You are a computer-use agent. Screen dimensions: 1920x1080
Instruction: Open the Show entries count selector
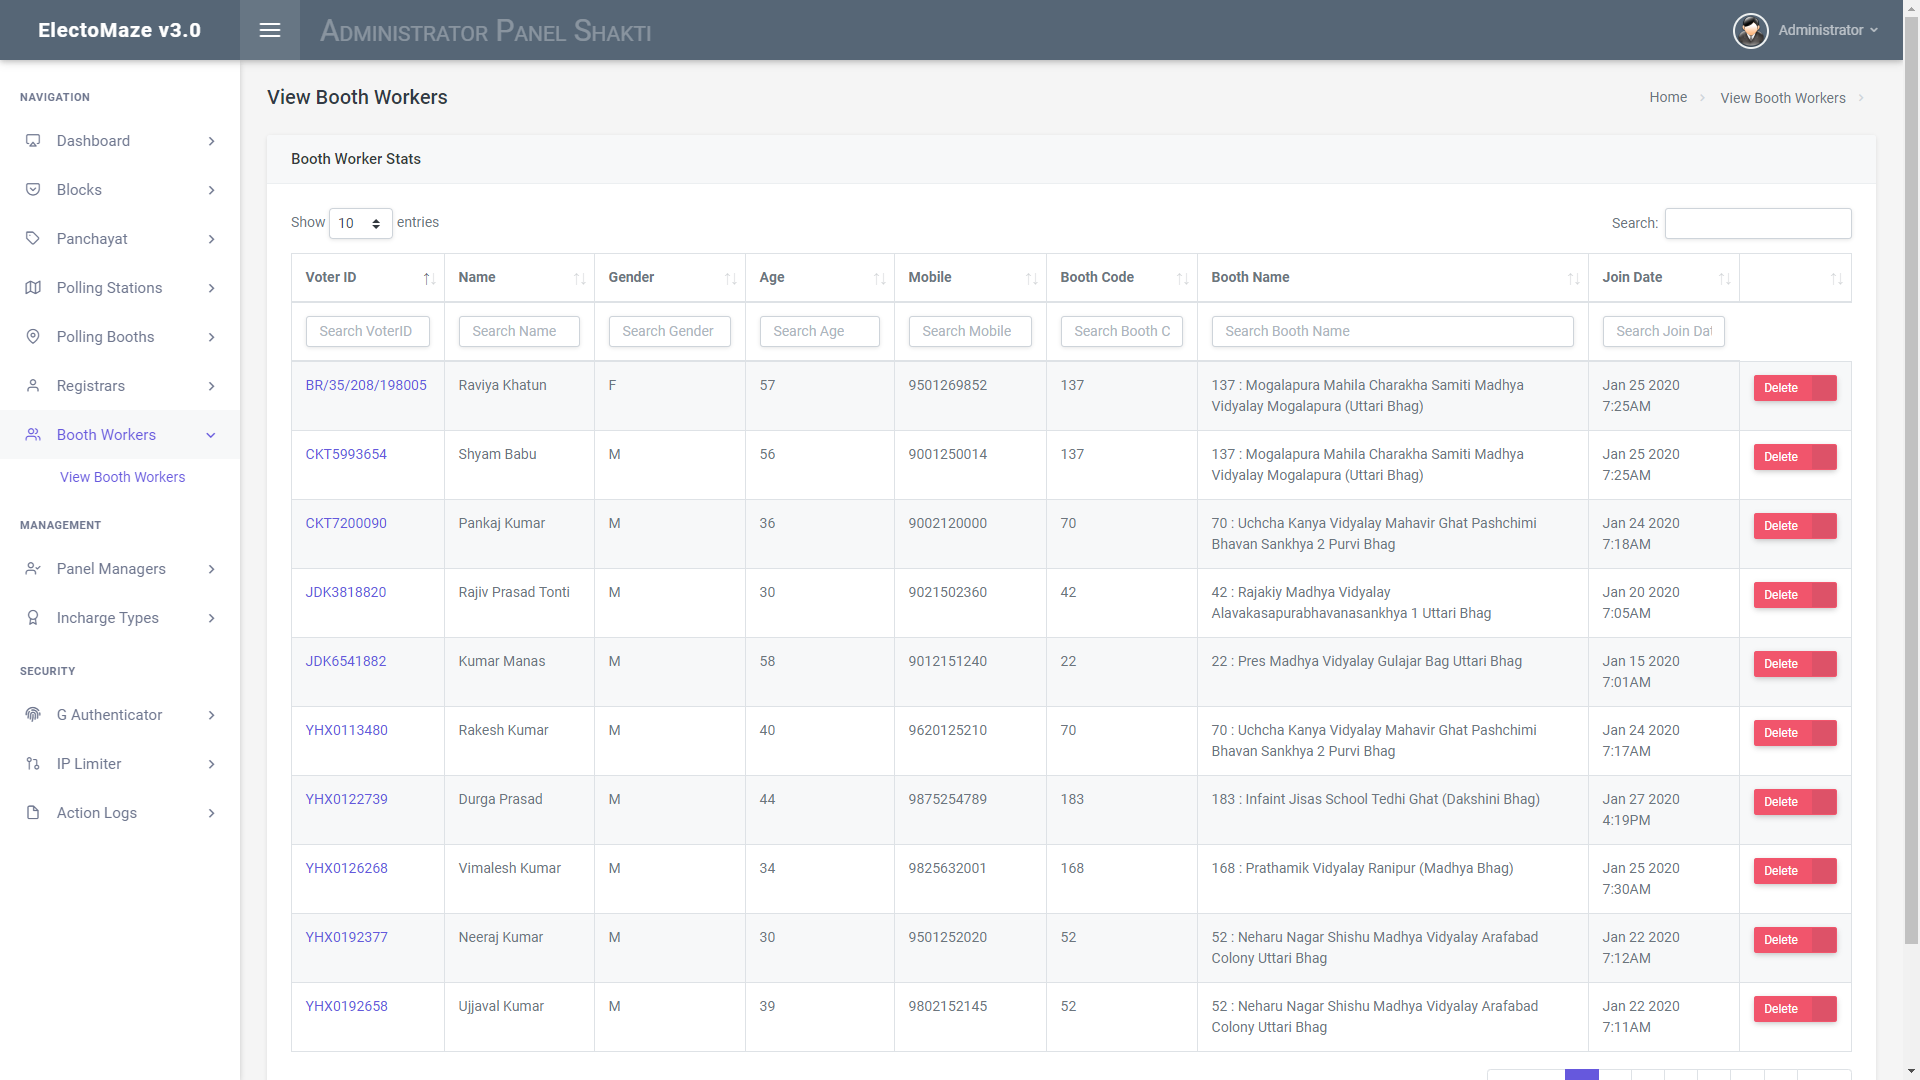point(360,223)
